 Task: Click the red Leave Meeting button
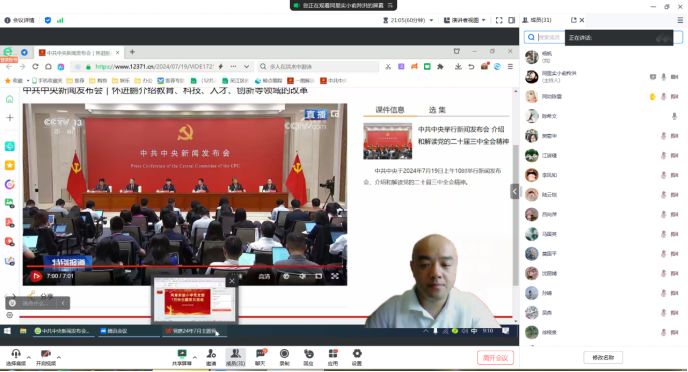[495, 358]
